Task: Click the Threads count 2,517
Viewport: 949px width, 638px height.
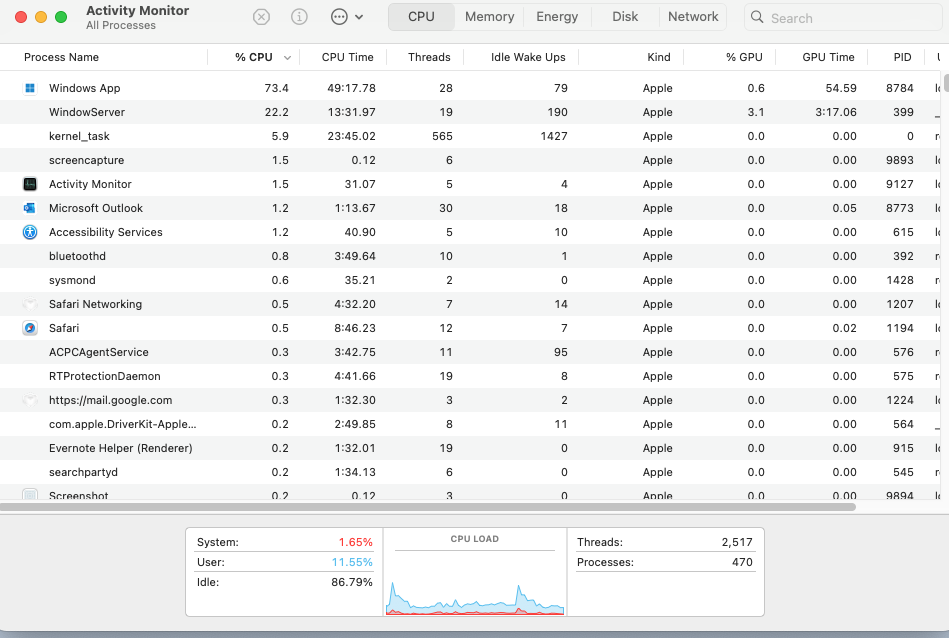Action: pos(737,542)
